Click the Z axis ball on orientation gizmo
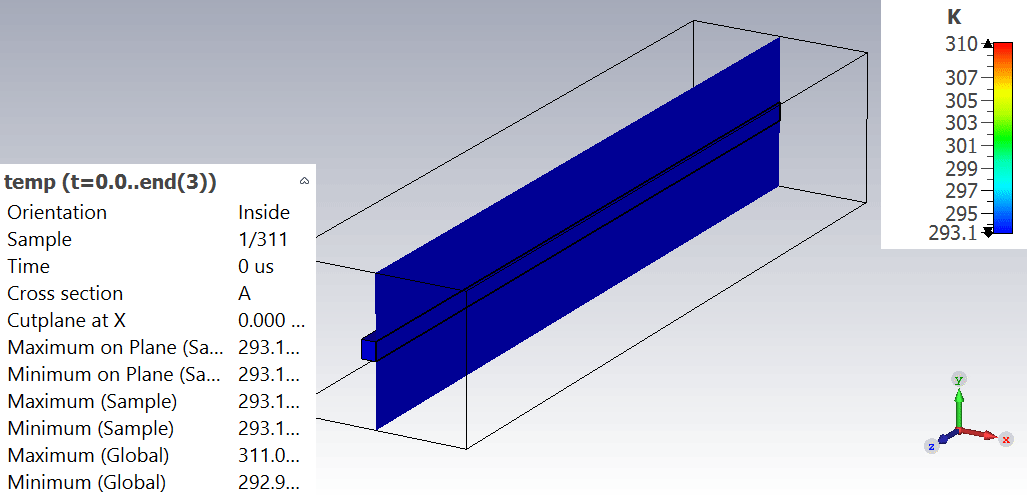 pos(931,446)
